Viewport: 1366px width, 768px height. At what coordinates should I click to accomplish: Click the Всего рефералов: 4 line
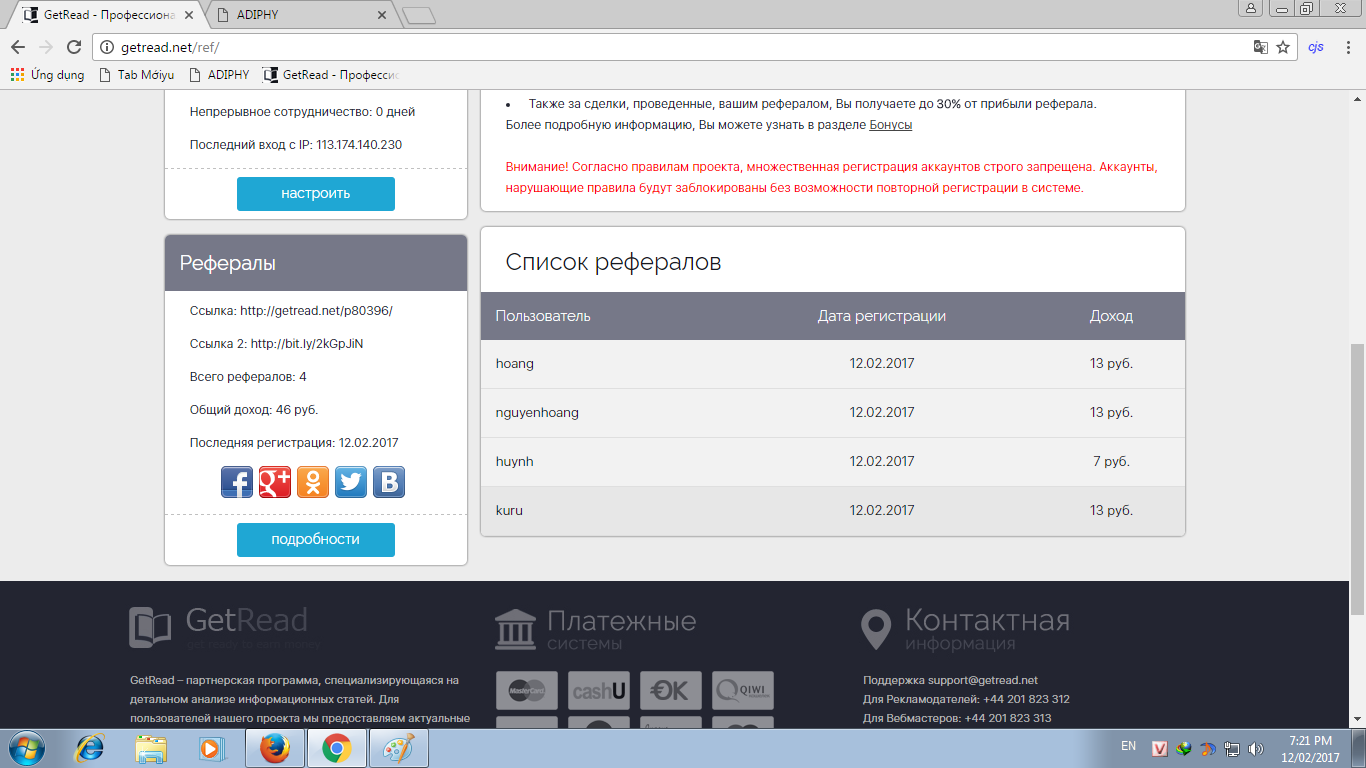pos(248,377)
